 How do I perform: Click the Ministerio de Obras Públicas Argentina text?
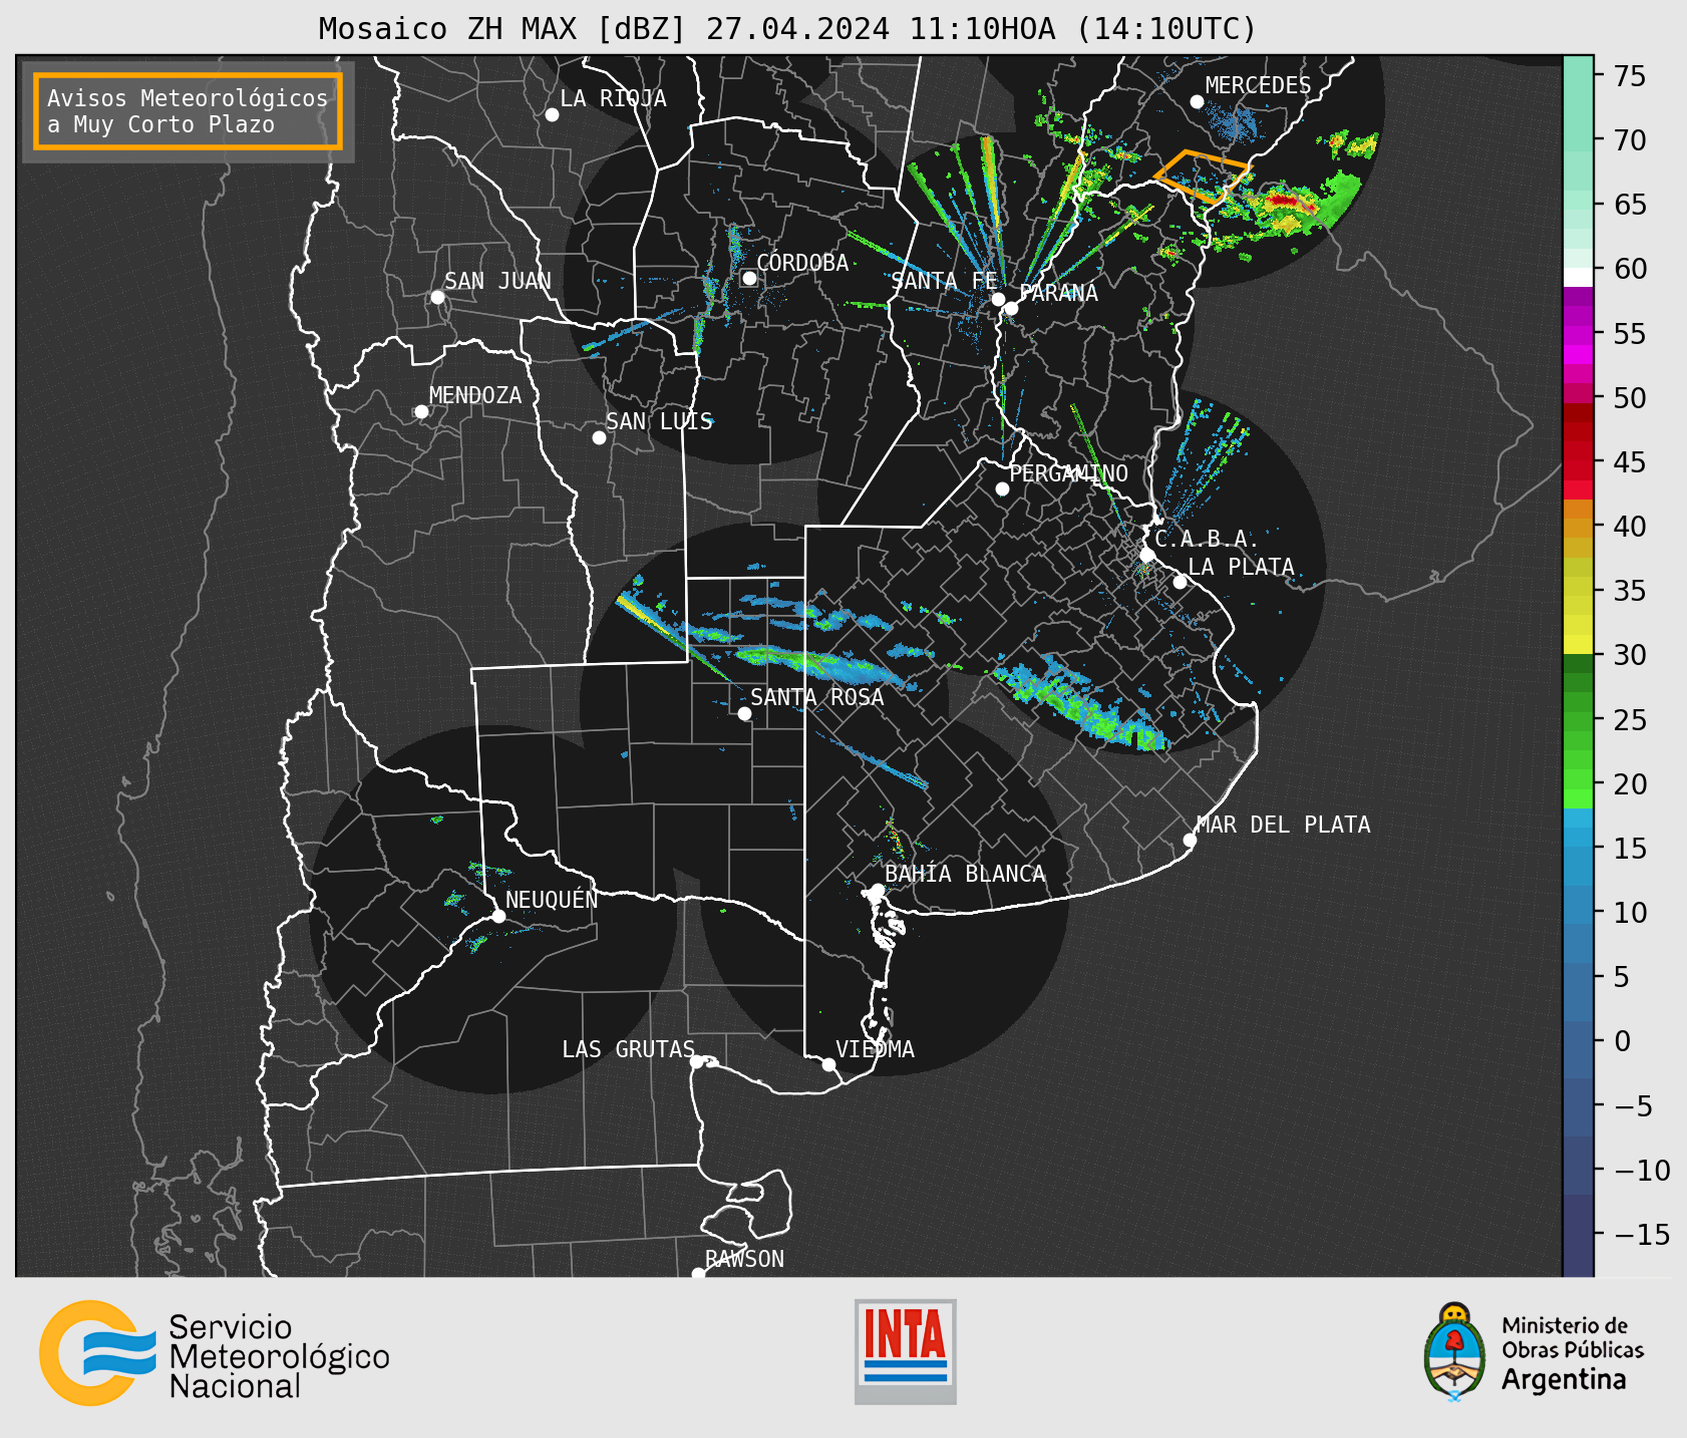[x=1572, y=1353]
